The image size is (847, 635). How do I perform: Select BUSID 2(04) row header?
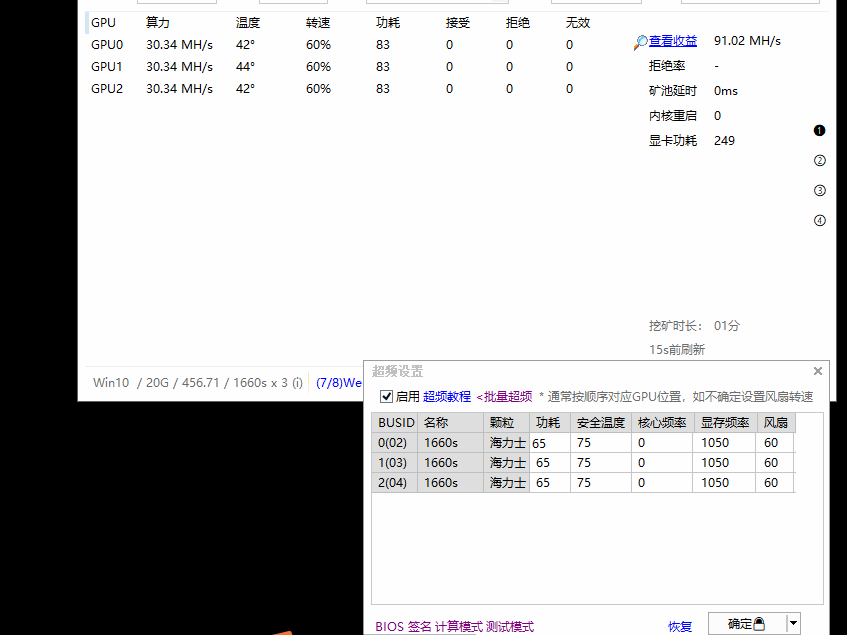395,483
